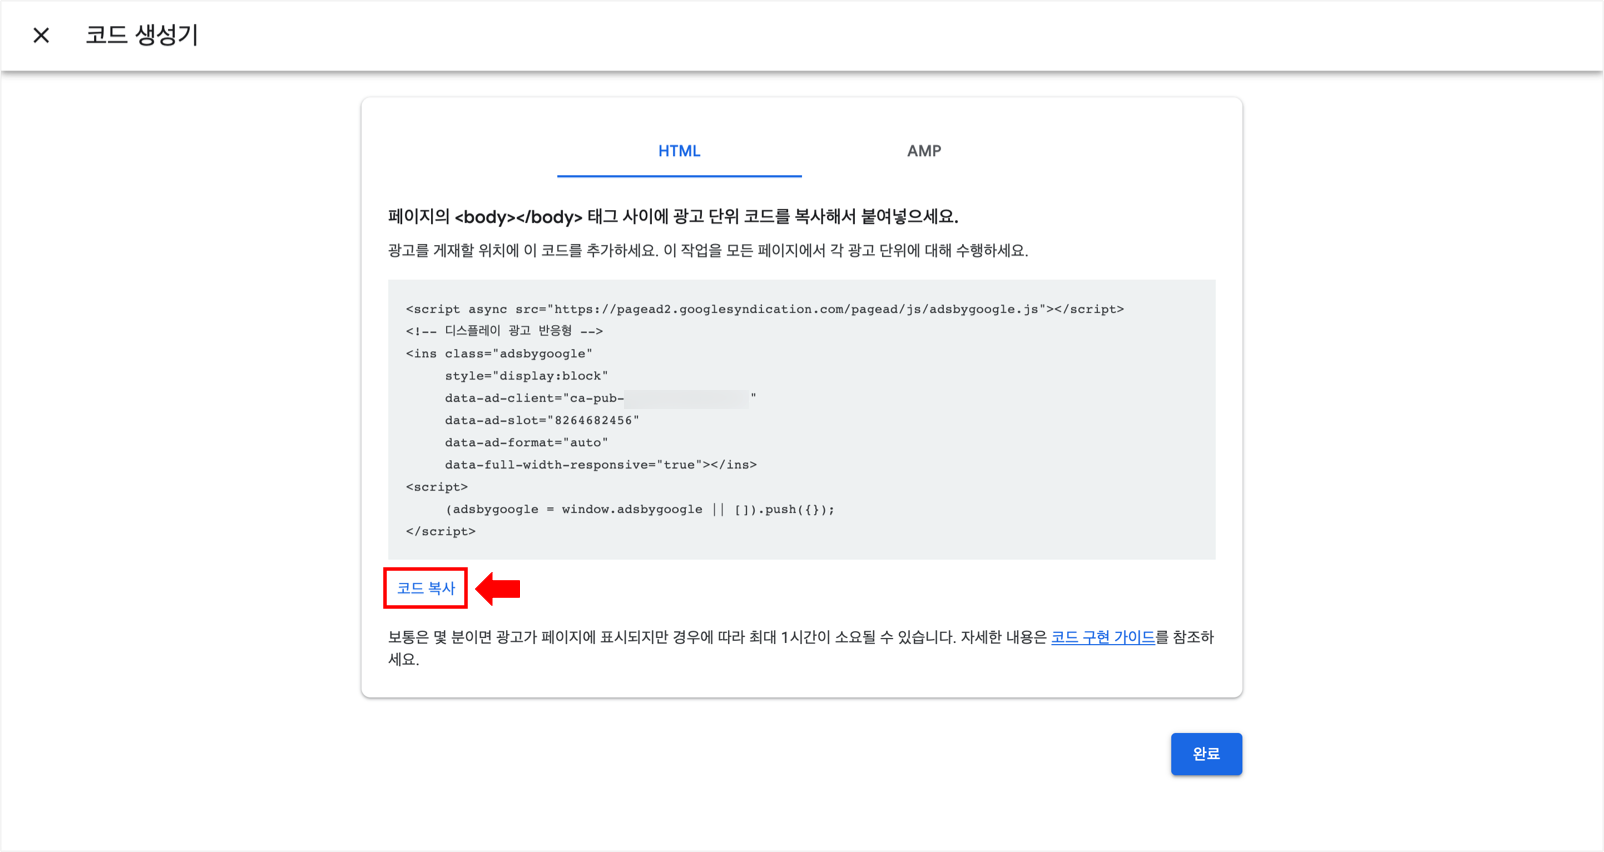Click the 코드 생성기 title
The width and height of the screenshot is (1604, 852).
pos(142,35)
